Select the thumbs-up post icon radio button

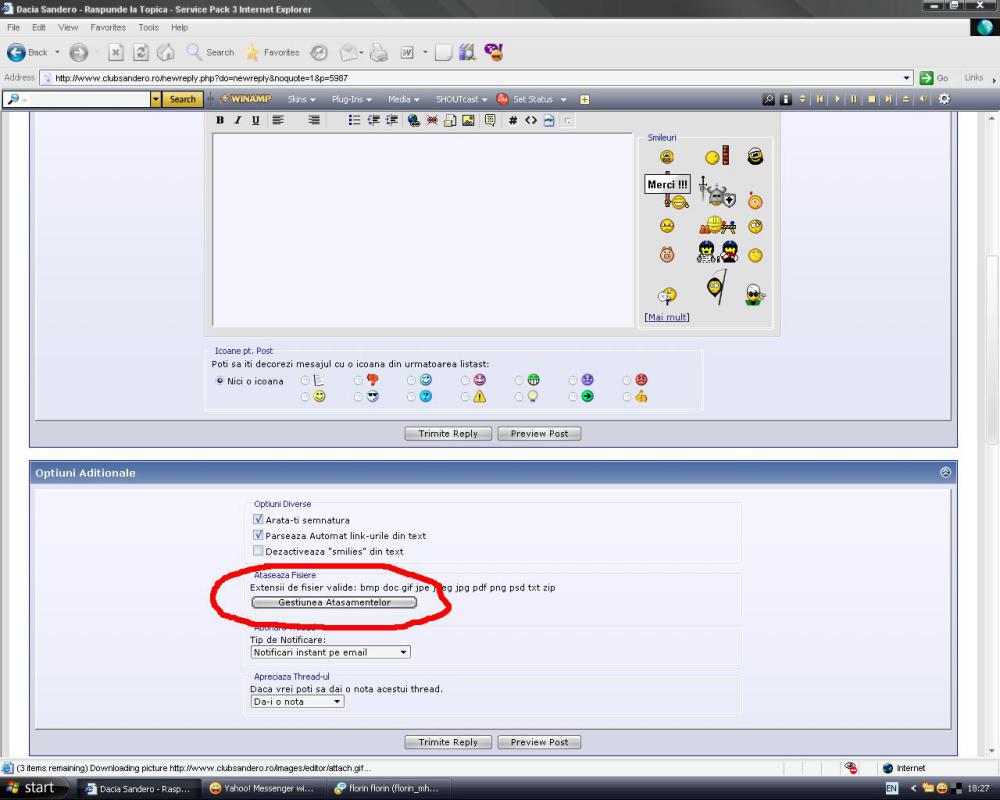[x=627, y=396]
